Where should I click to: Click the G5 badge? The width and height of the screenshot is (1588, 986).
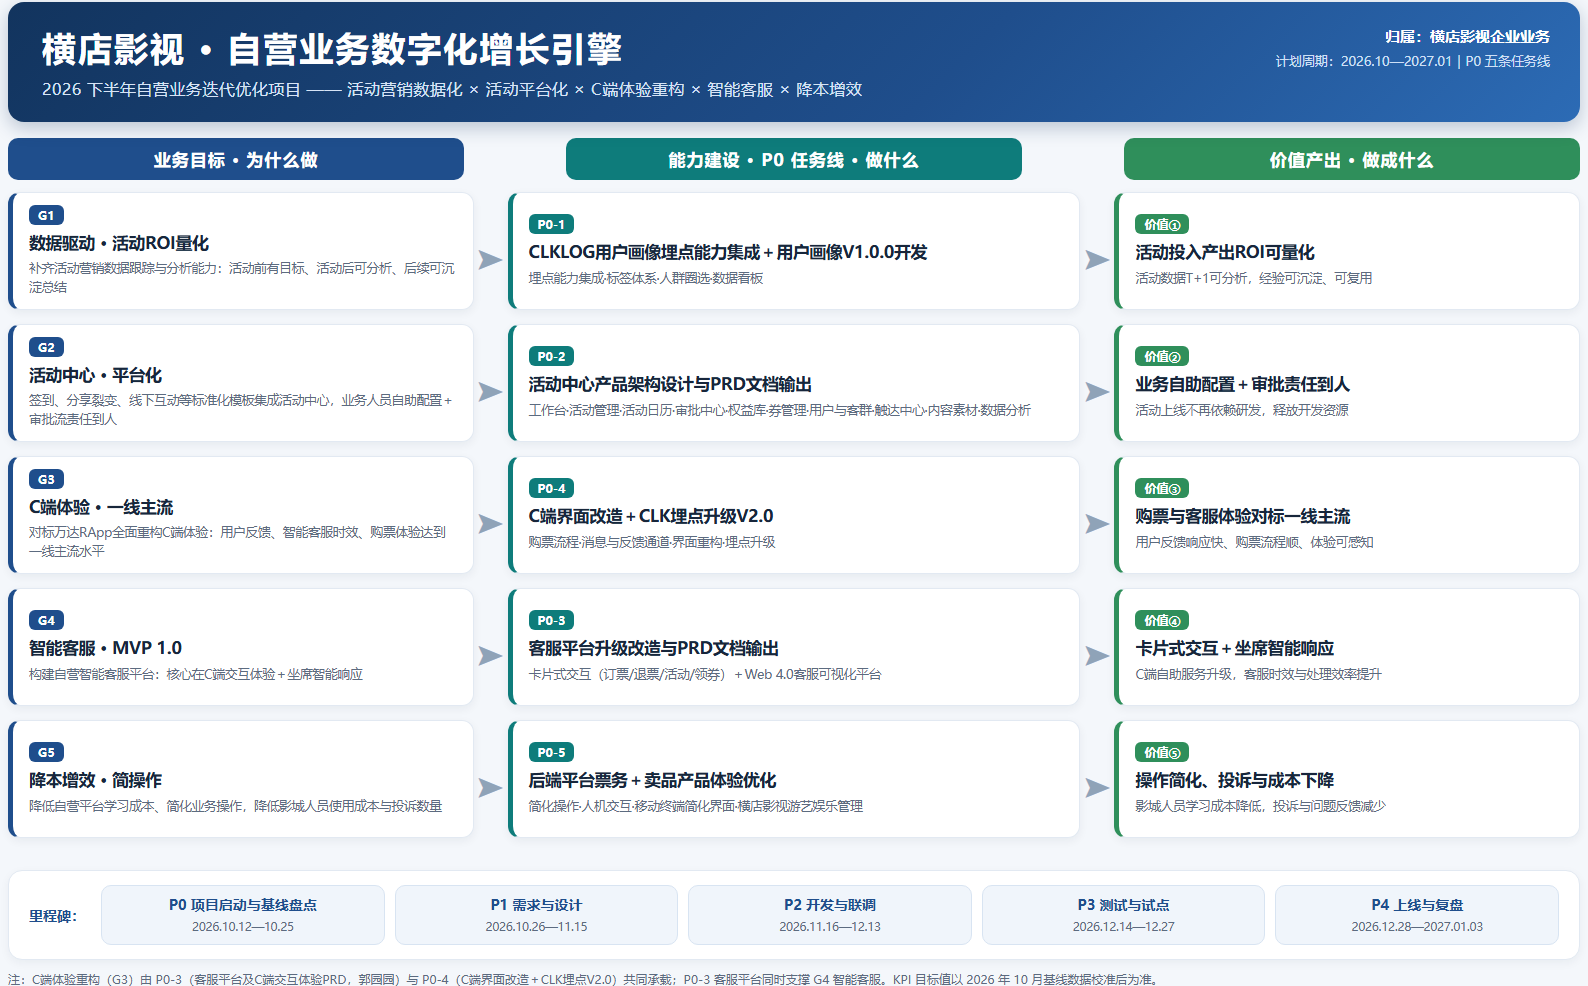click(46, 752)
